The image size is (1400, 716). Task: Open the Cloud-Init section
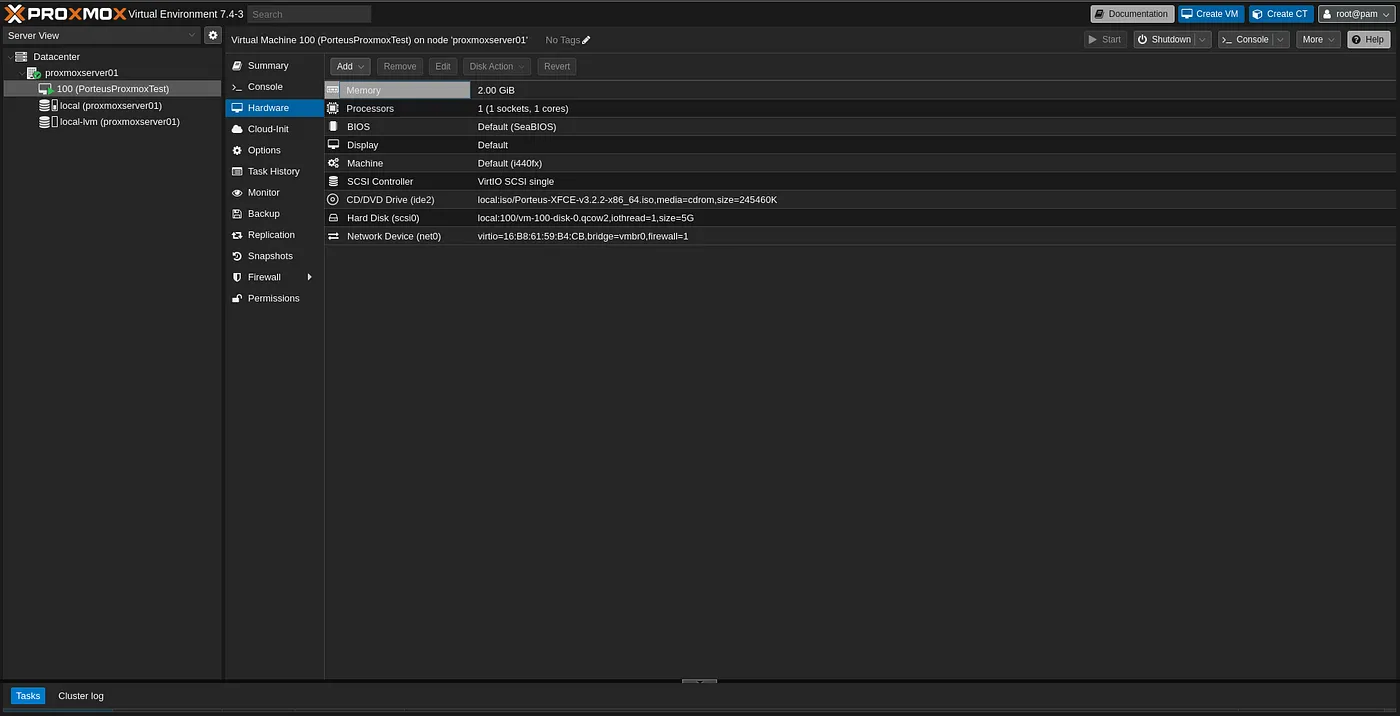pos(267,129)
